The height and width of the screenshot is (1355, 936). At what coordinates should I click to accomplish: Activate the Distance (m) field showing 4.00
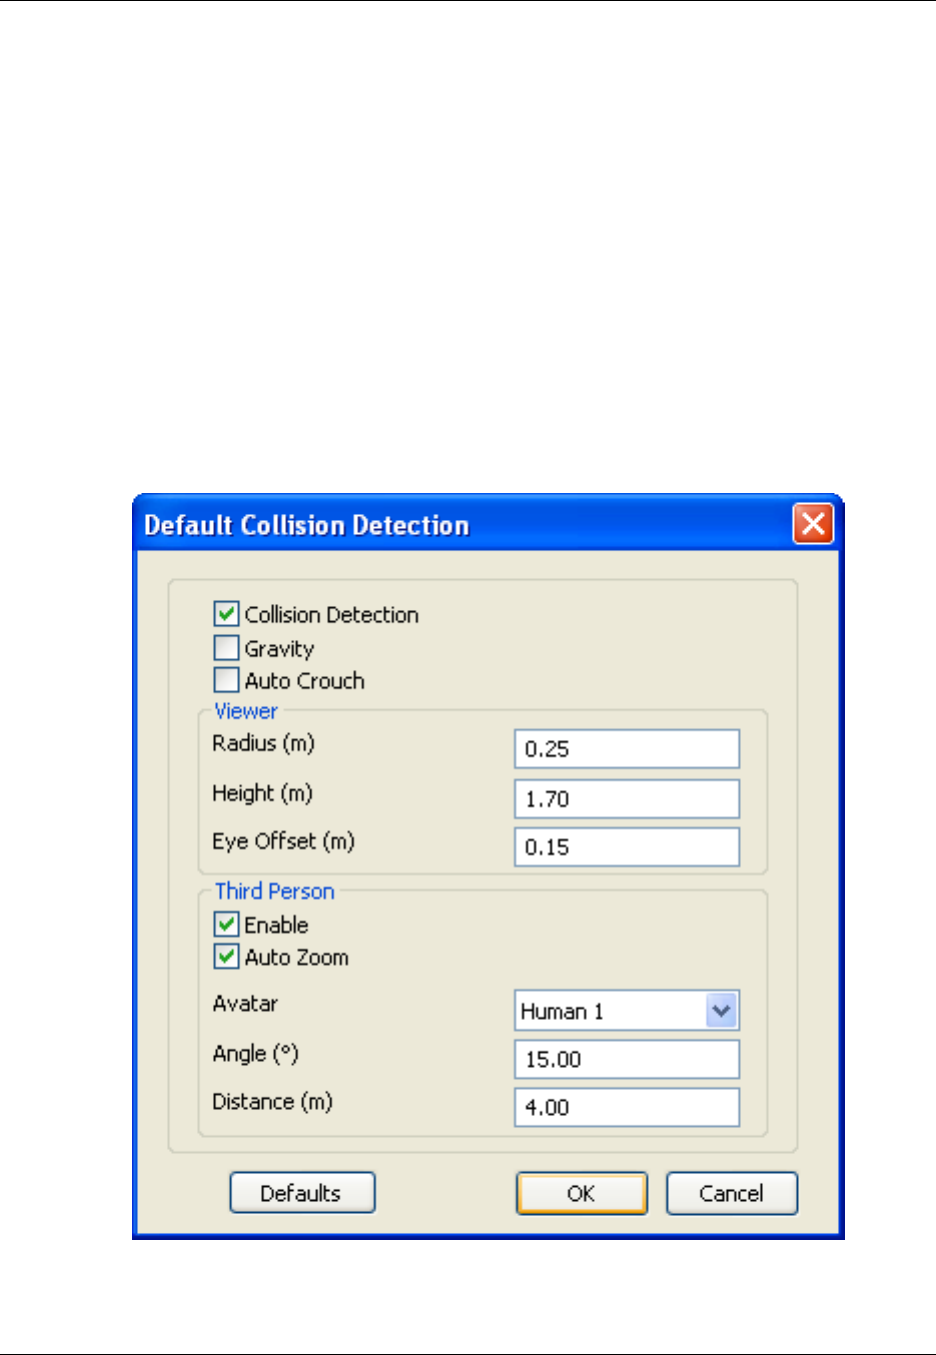pos(627,1107)
